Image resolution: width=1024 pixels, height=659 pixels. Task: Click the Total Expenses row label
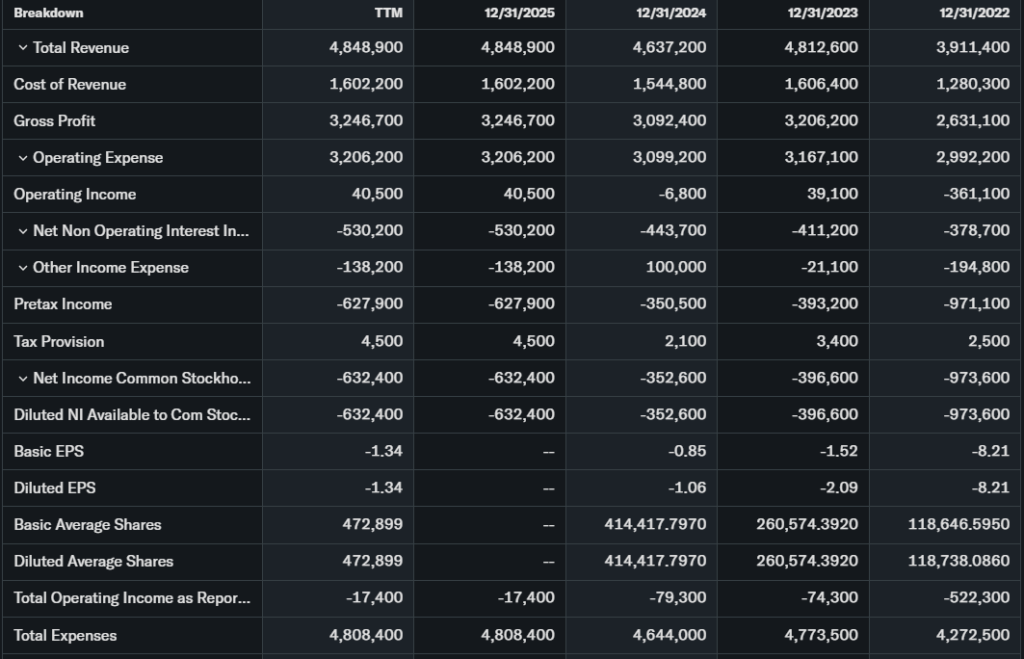(65, 635)
